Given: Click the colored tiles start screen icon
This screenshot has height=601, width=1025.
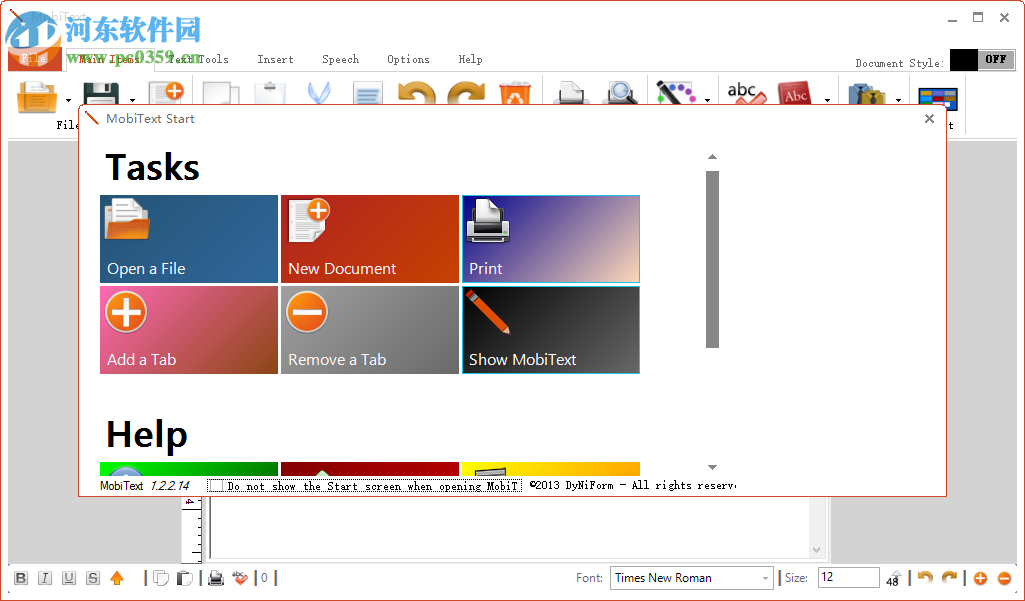Looking at the screenshot, I should [937, 97].
